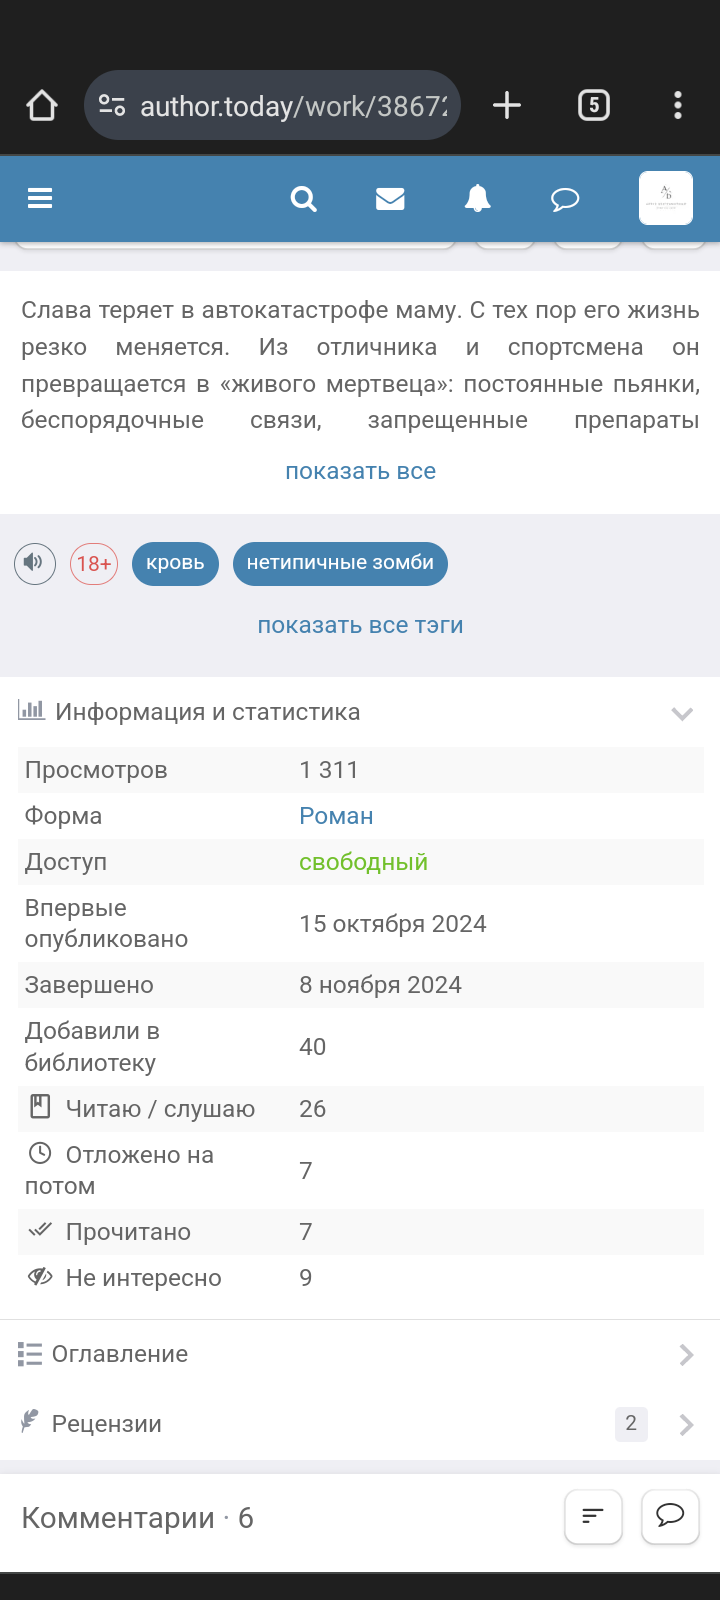The width and height of the screenshot is (720, 1600).
Task: Open discussions speech bubble in header
Action: point(565,200)
